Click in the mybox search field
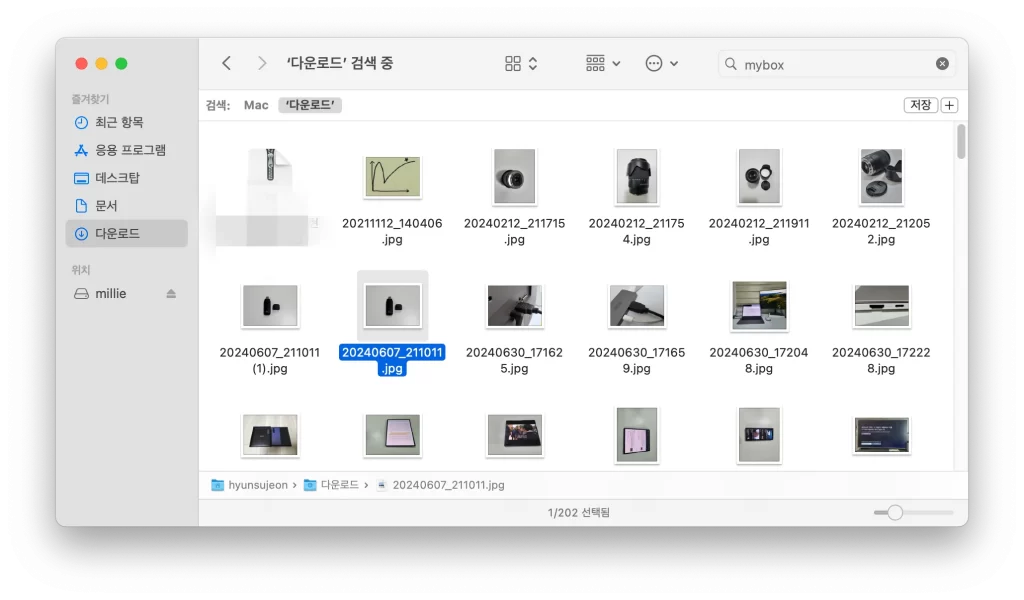1024x600 pixels. coord(835,64)
